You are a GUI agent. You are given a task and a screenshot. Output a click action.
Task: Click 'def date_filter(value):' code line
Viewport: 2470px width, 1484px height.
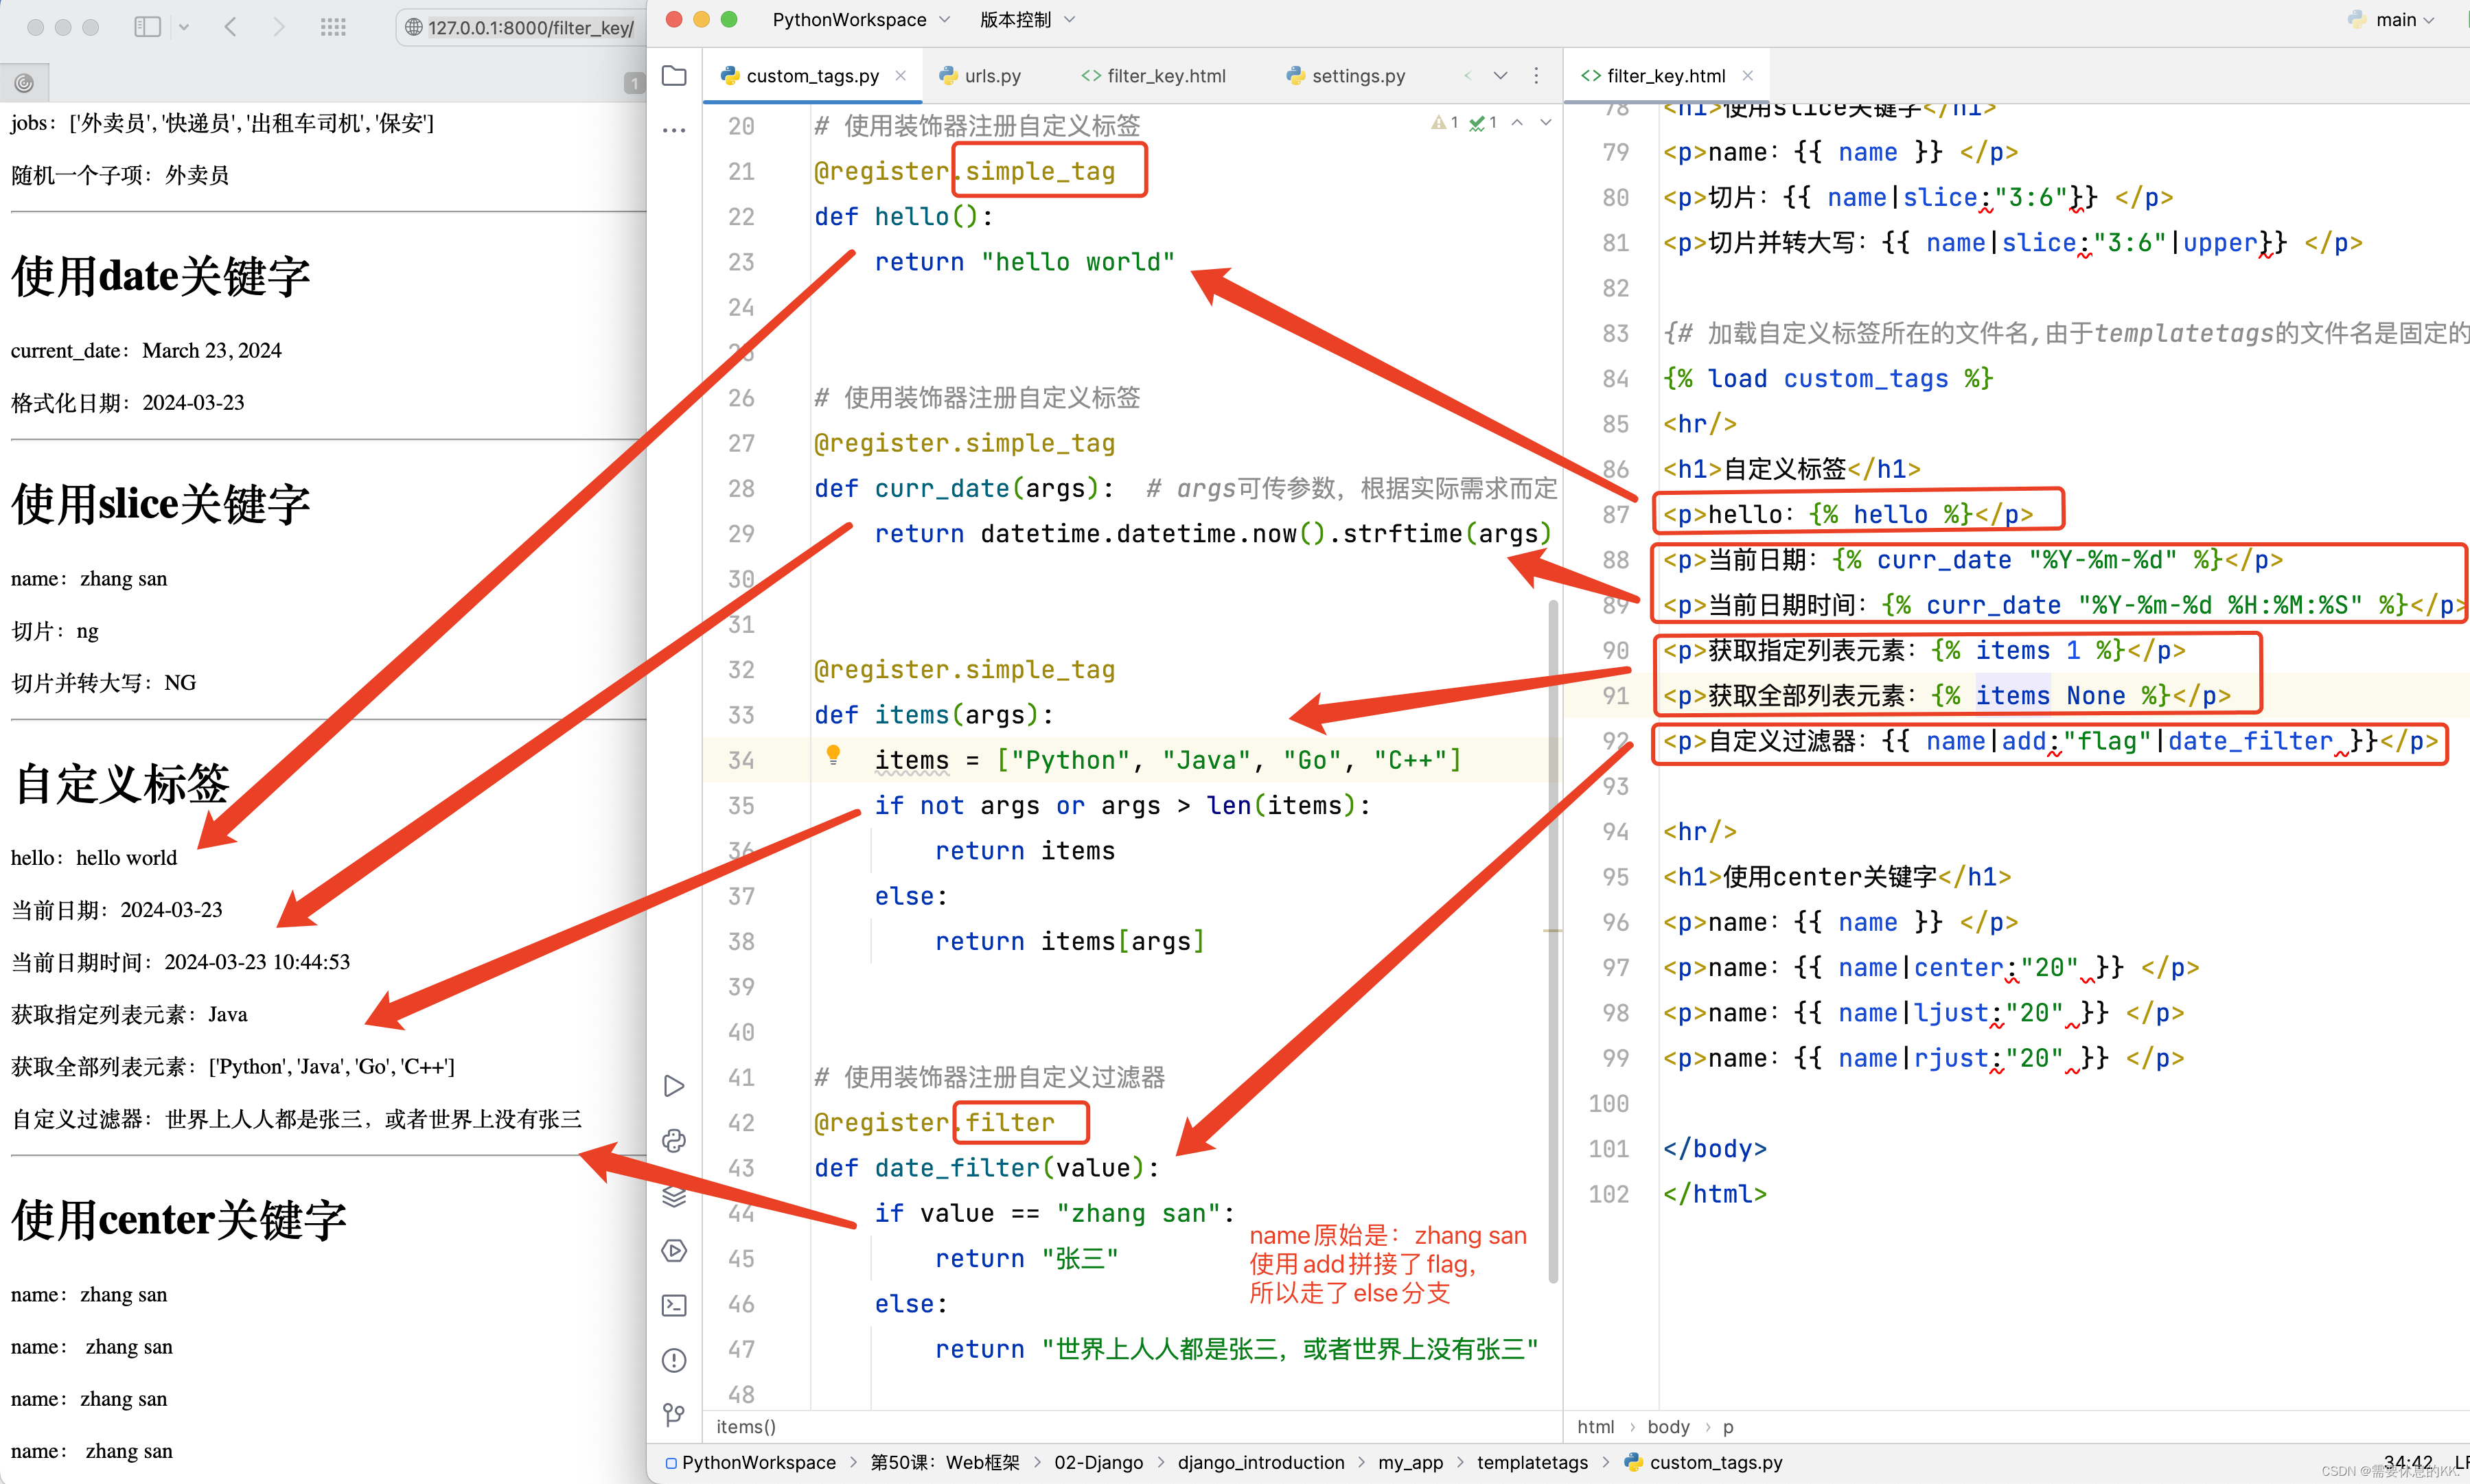pyautogui.click(x=987, y=1168)
